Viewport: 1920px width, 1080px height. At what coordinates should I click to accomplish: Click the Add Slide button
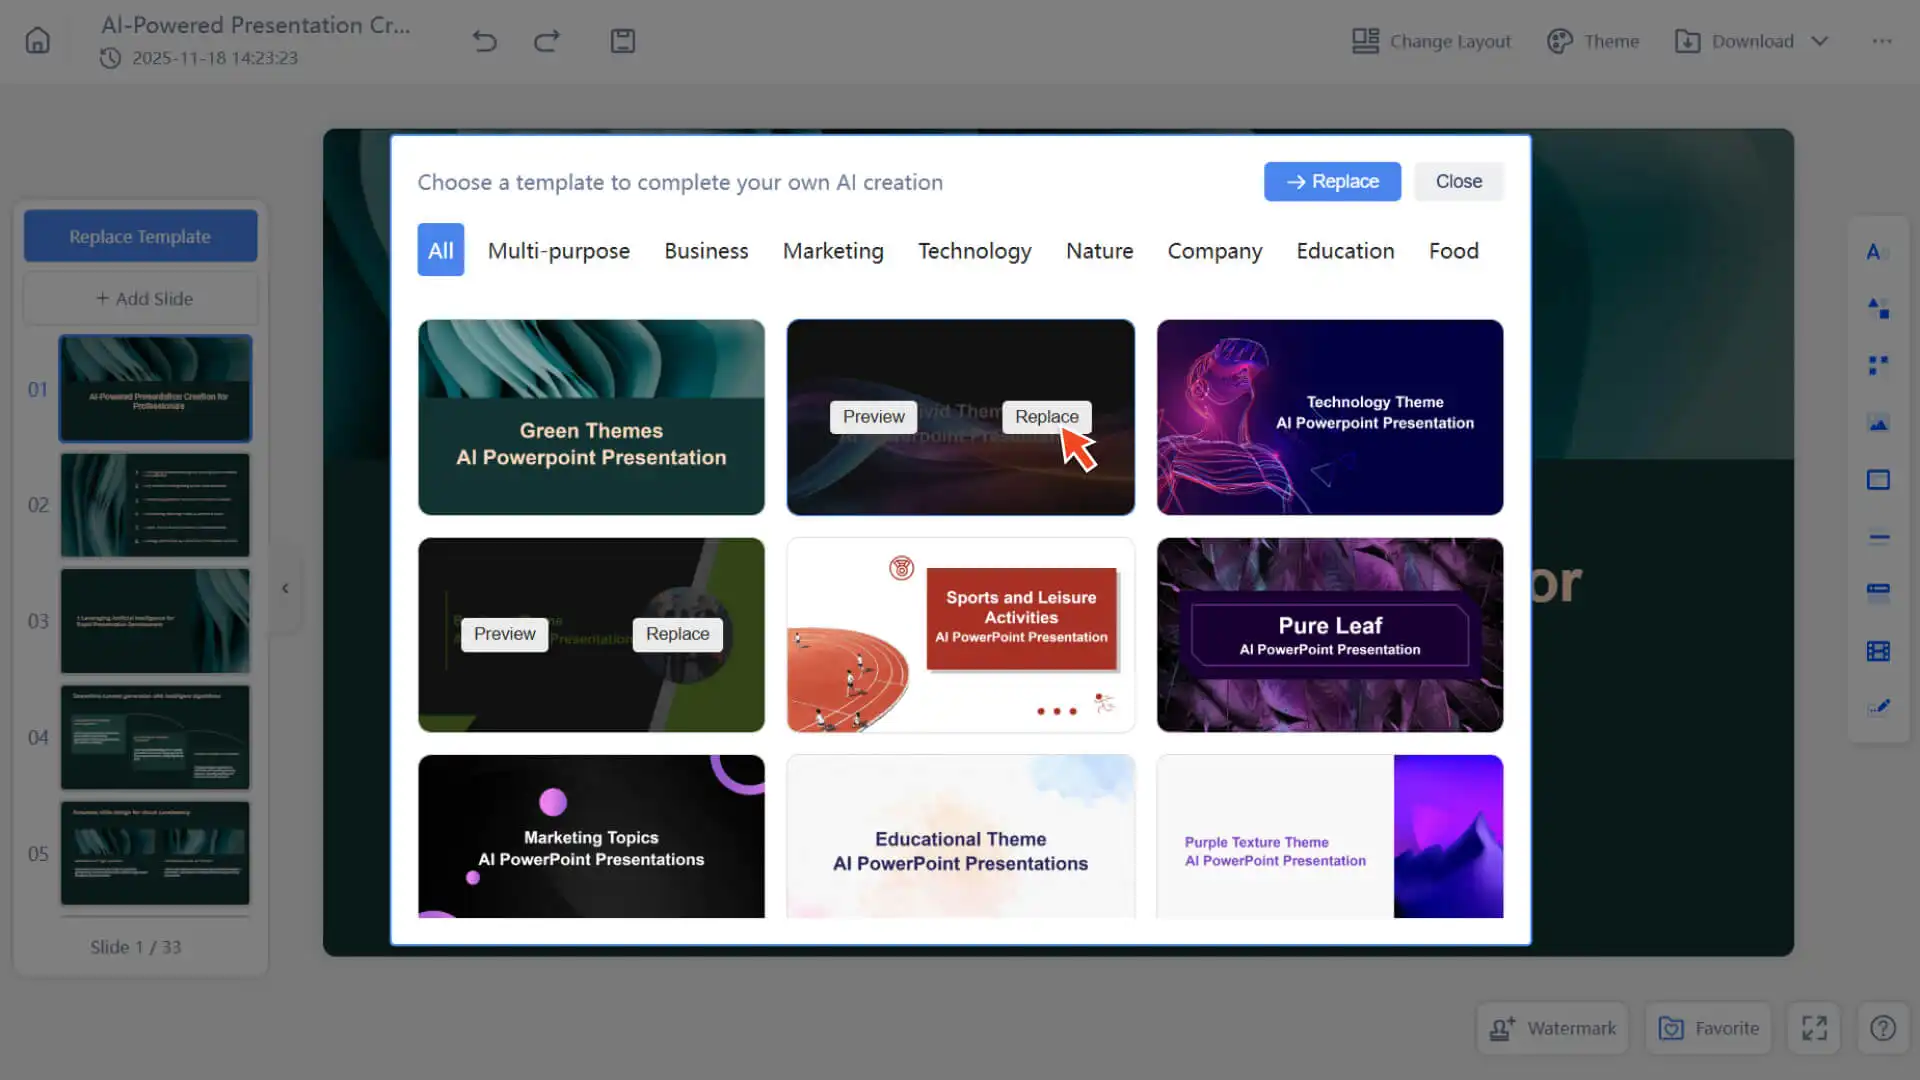(140, 298)
